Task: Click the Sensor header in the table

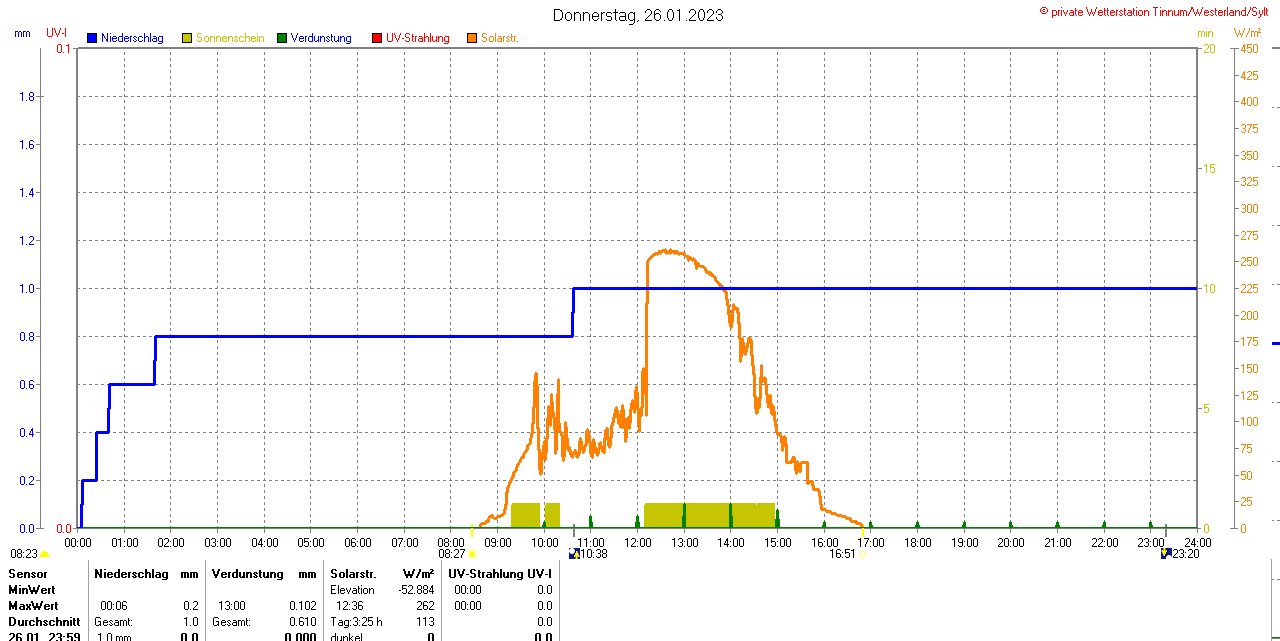Action: click(28, 574)
